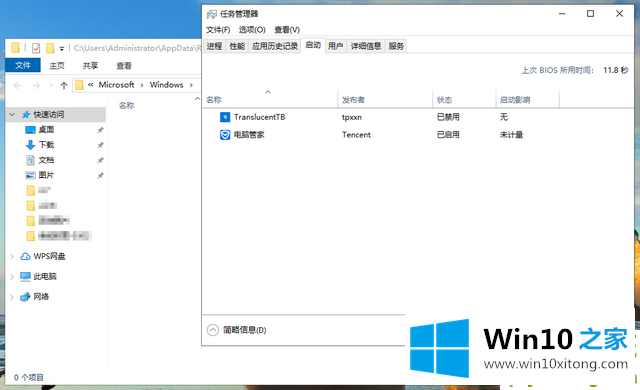This screenshot has height=390, width=640.
Task: Open the 查看(V) menu in Task Manager
Action: 287,30
